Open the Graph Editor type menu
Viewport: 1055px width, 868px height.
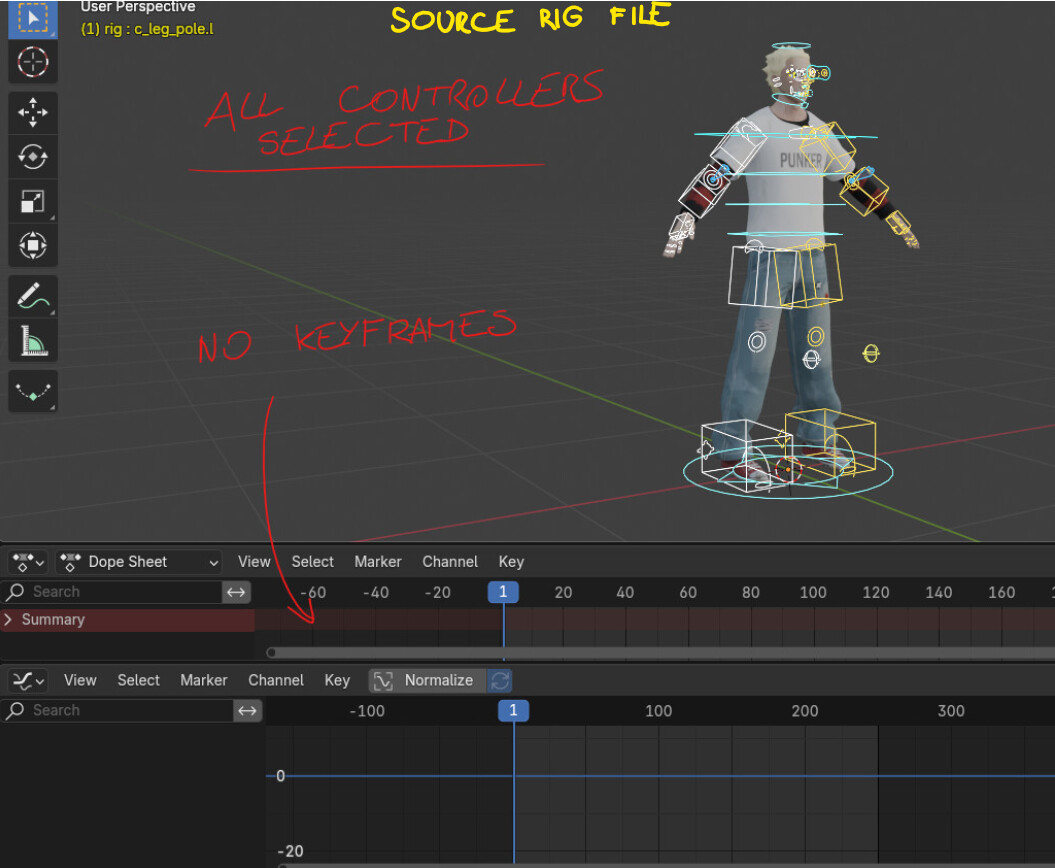pos(28,680)
